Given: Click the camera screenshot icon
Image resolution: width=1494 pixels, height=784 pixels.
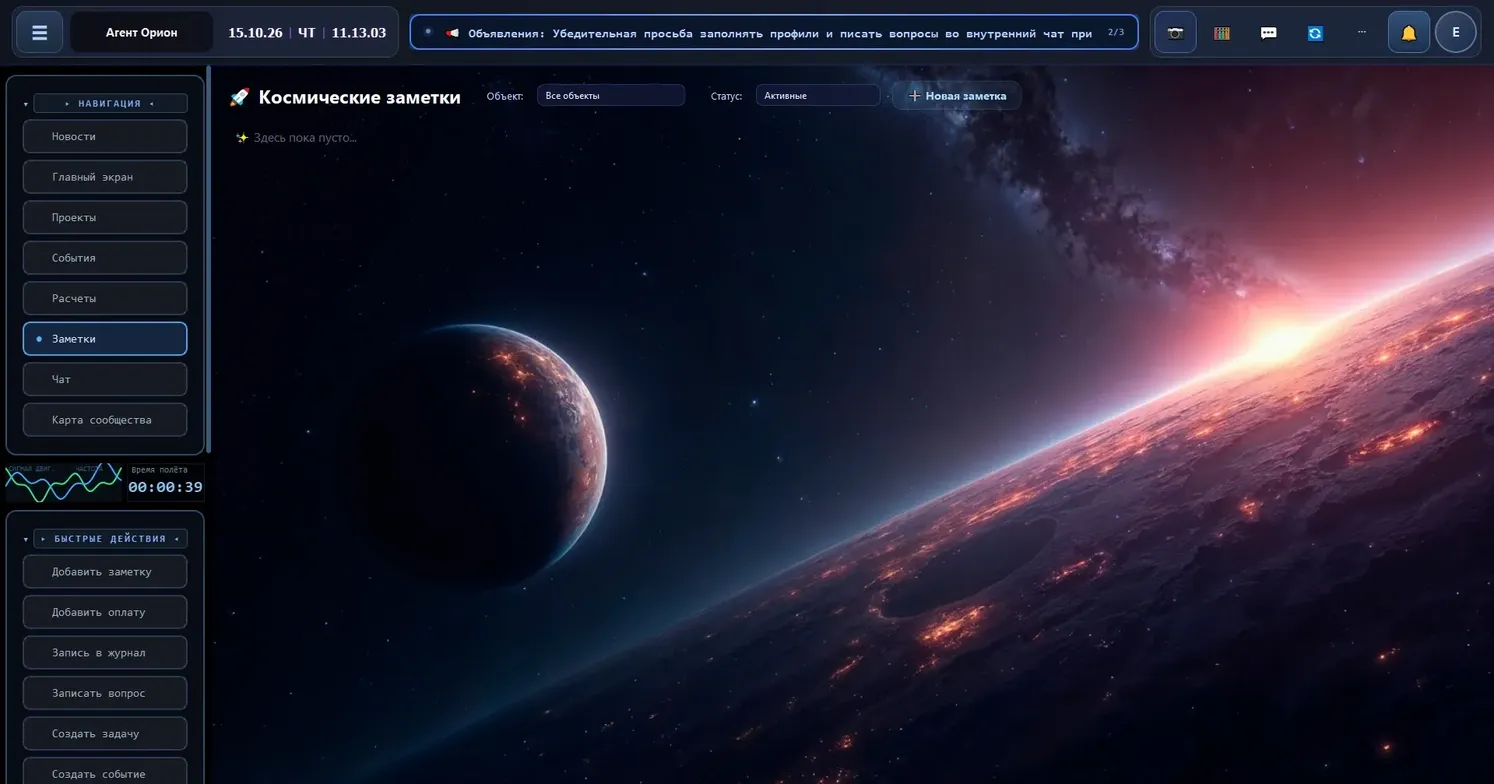Looking at the screenshot, I should 1176,33.
